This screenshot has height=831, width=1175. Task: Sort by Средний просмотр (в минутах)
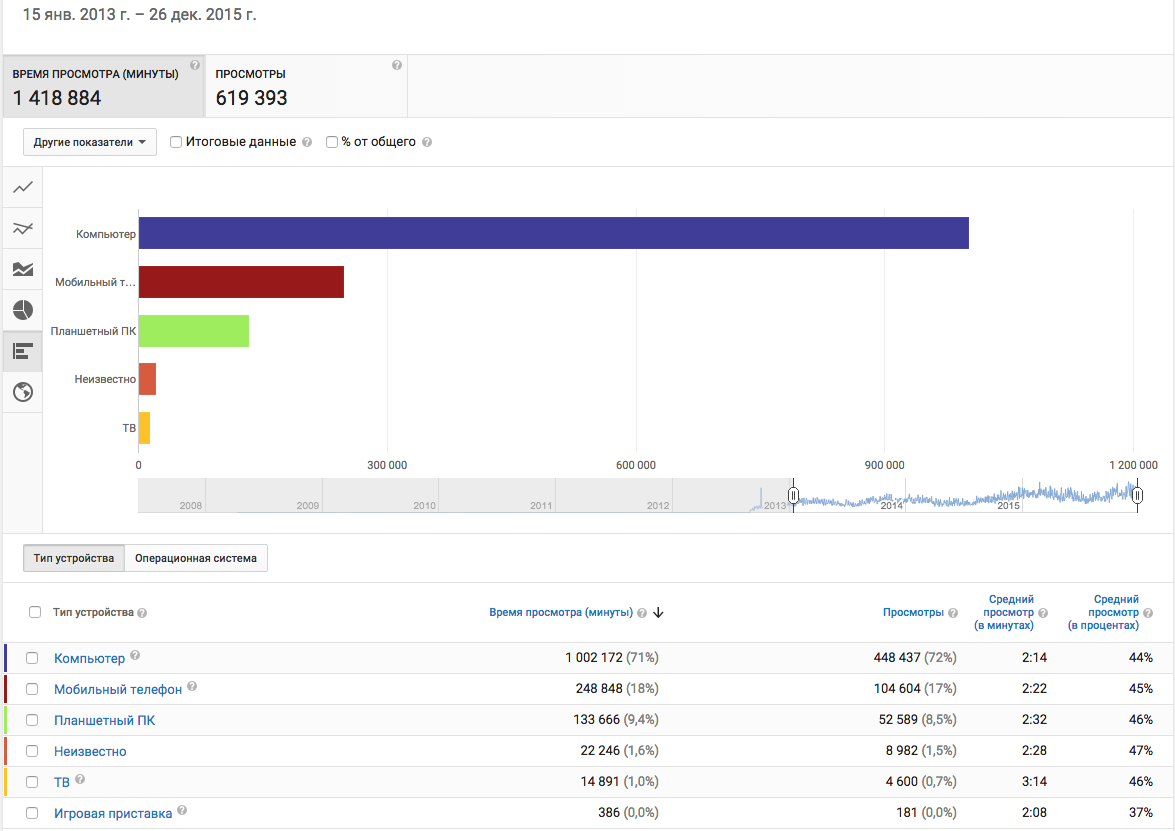coord(1004,612)
